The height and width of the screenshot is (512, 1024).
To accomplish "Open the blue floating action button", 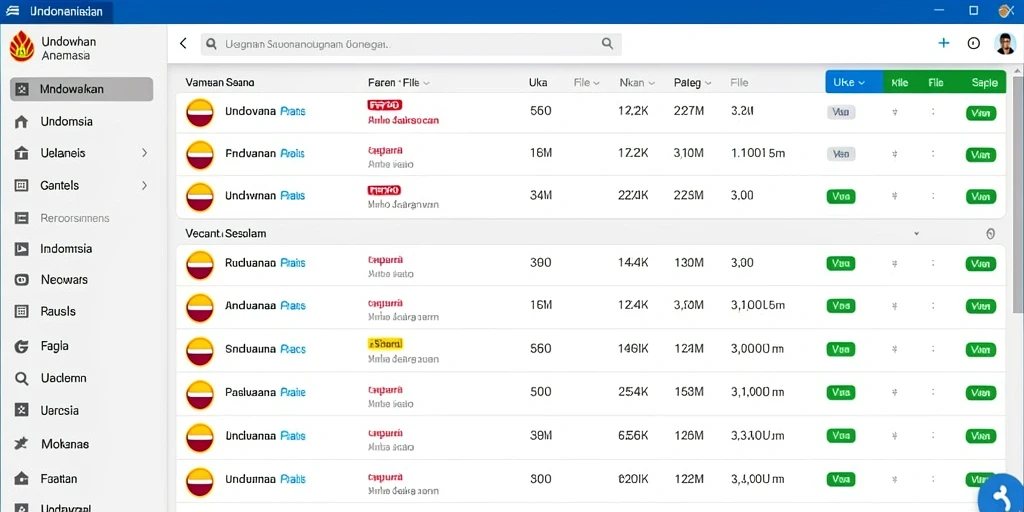I will tap(1002, 496).
